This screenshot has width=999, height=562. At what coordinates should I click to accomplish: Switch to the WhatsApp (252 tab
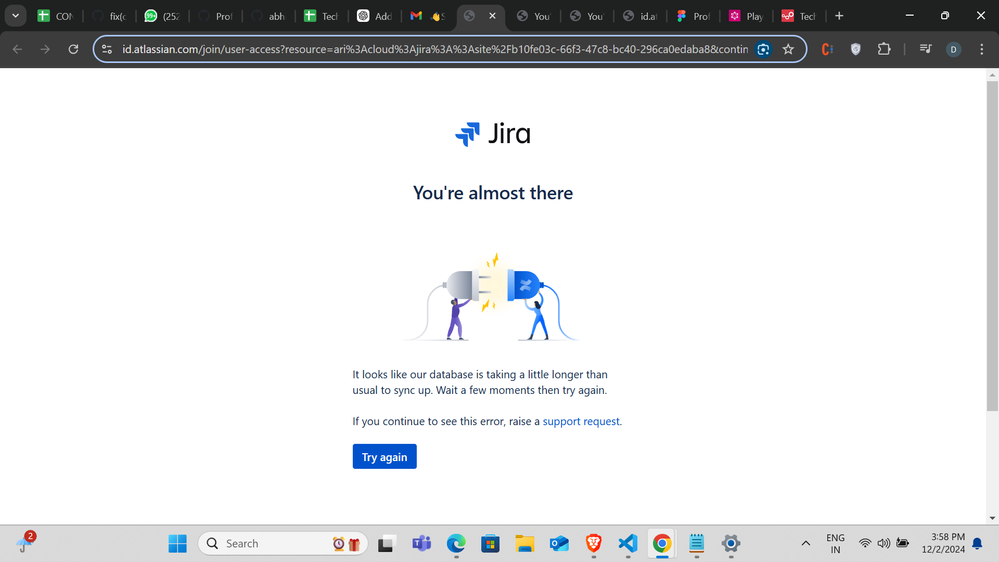(x=162, y=16)
